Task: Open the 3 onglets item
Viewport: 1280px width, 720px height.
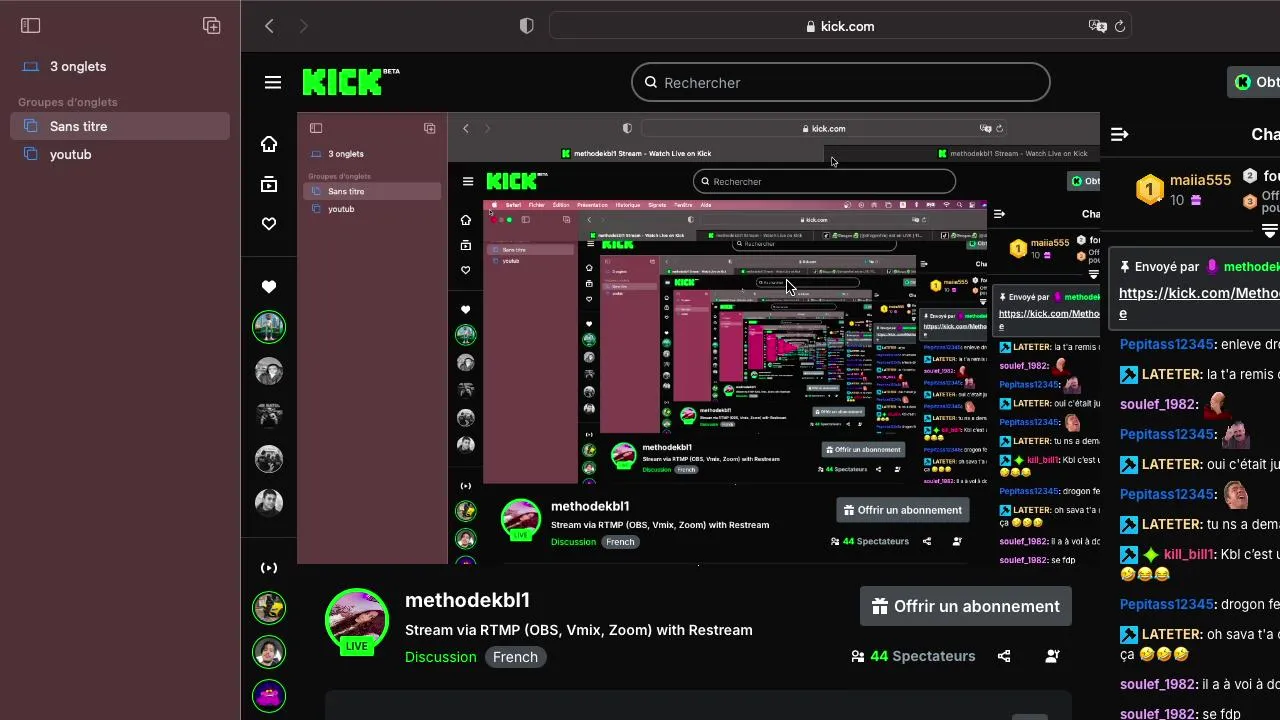Action: 120,66
